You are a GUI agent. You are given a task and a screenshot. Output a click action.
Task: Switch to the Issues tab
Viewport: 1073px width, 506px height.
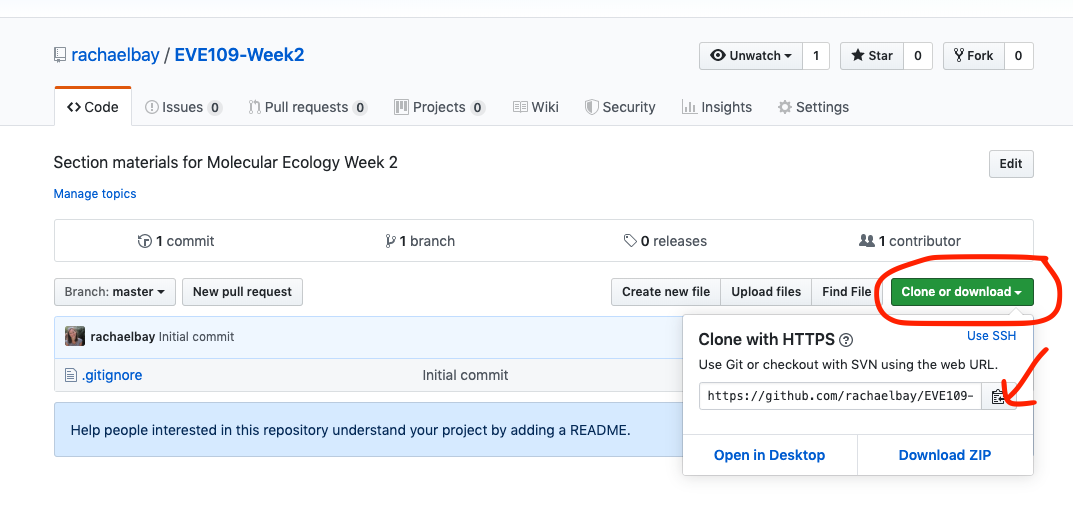point(183,107)
